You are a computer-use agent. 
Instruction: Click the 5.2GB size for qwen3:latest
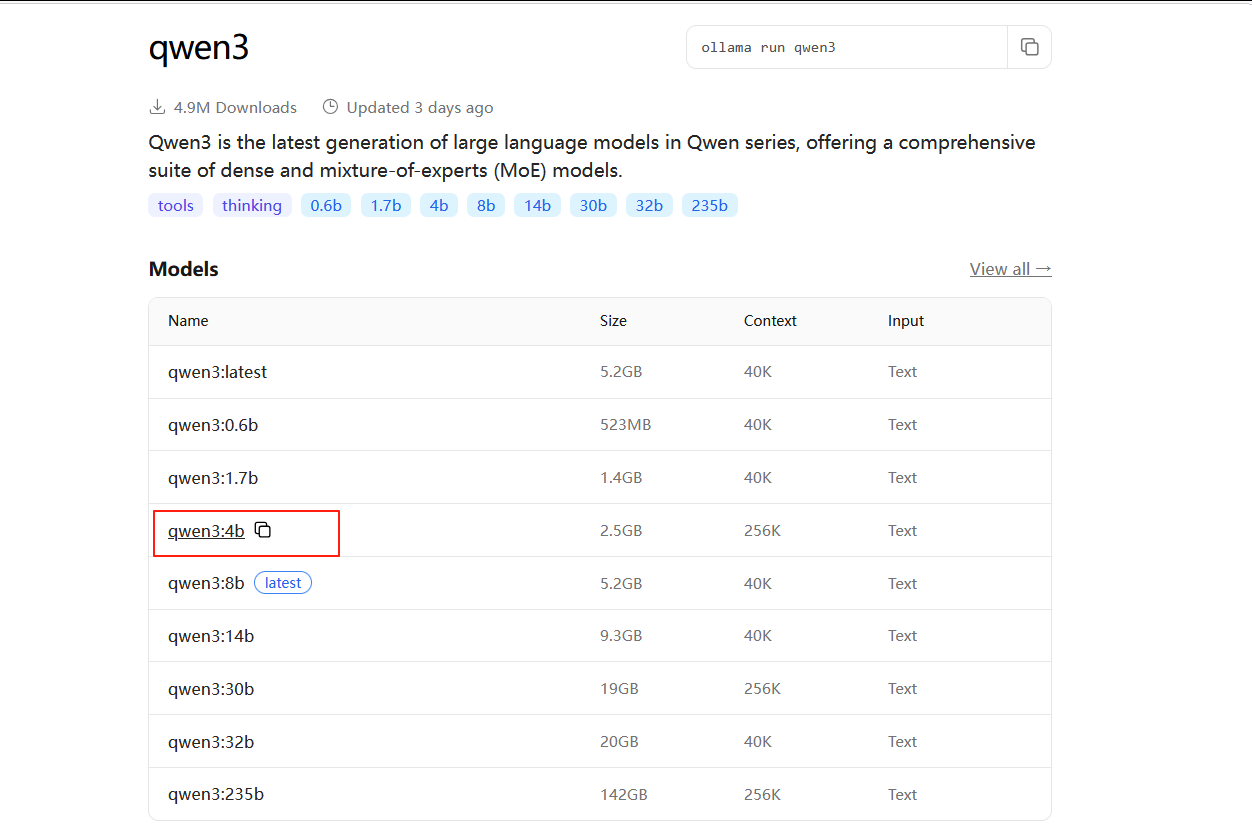[x=621, y=372]
